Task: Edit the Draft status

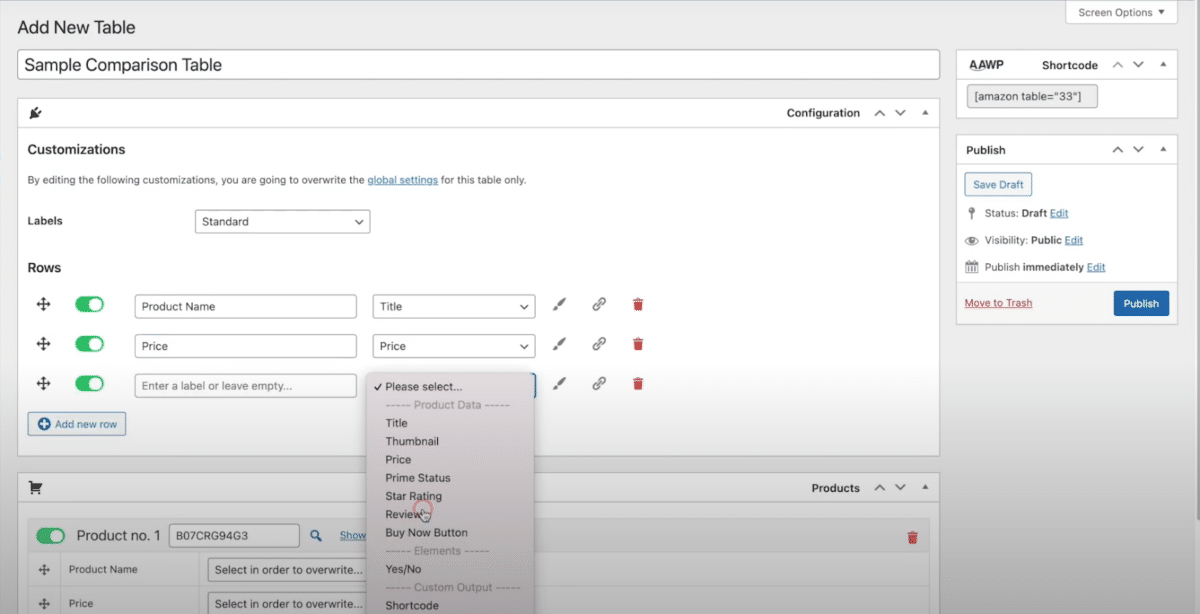Action: tap(1059, 213)
